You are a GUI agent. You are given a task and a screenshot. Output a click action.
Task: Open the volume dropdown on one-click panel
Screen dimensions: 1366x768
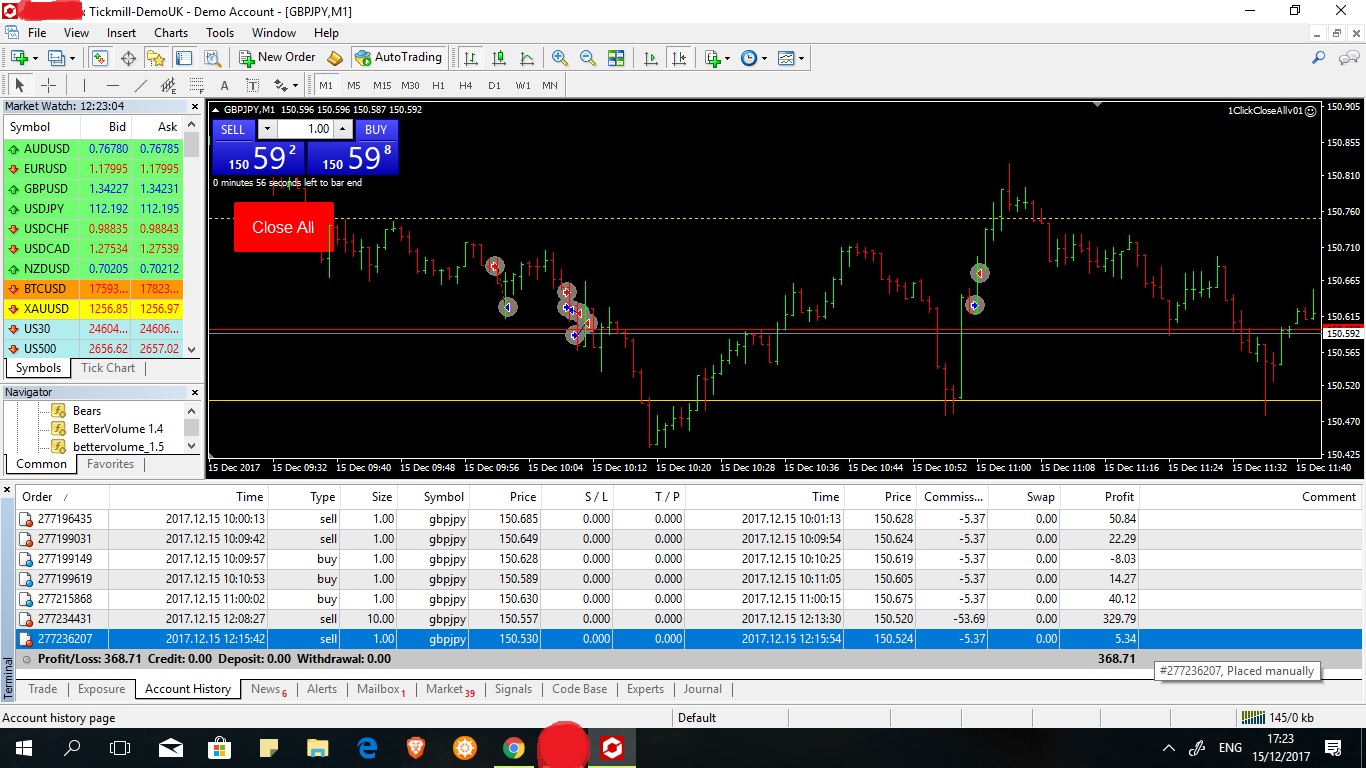267,129
